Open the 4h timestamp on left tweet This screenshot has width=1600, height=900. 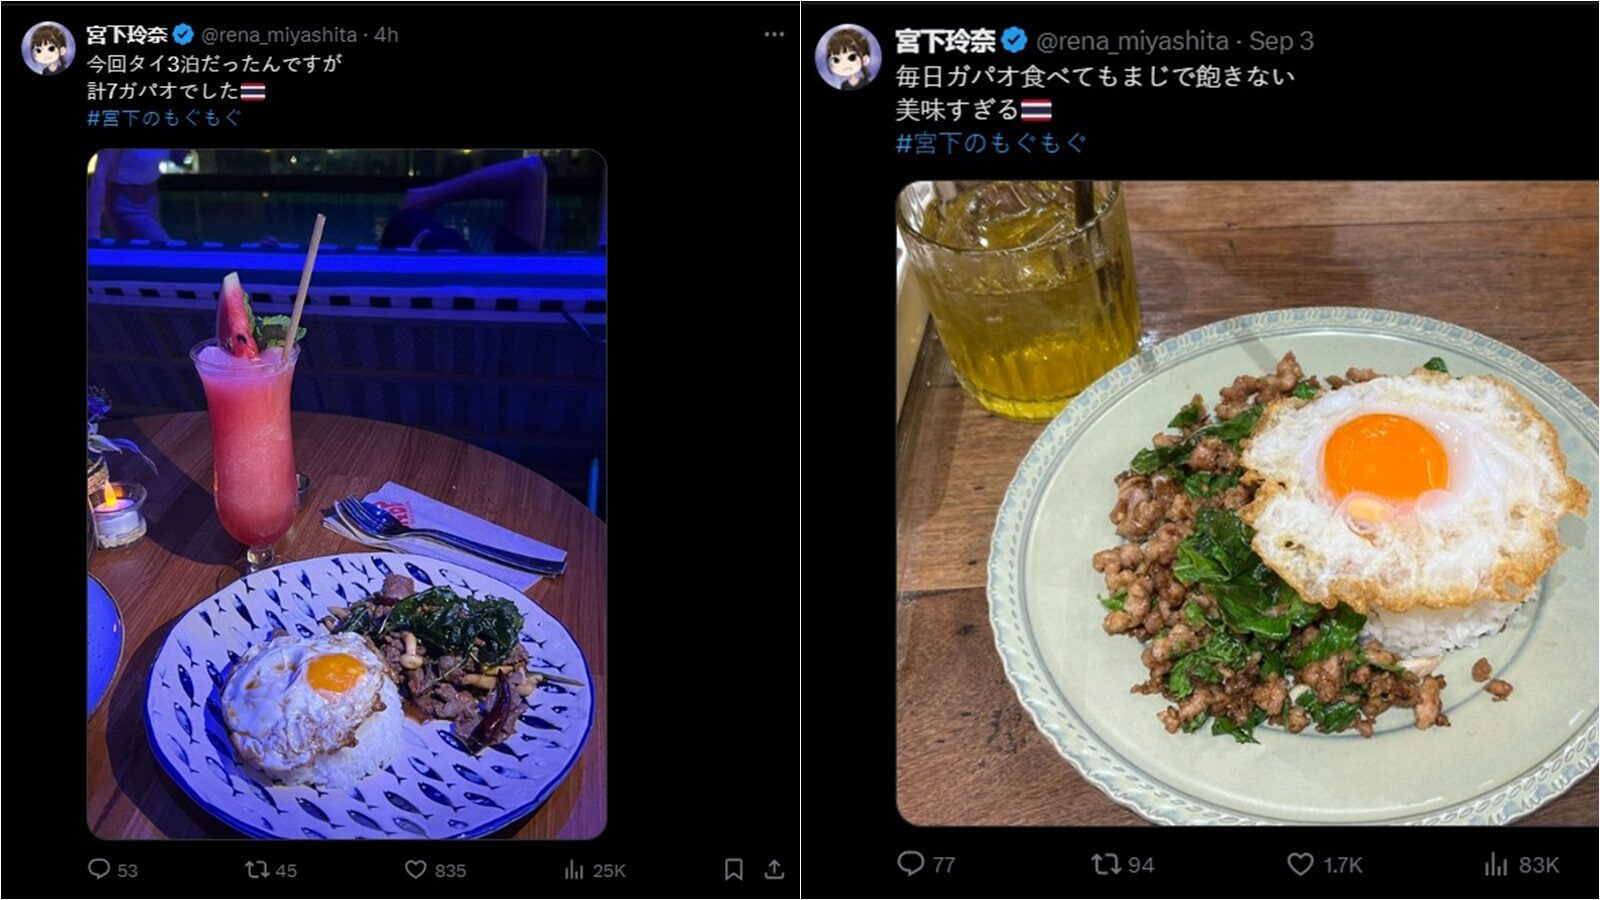(x=387, y=34)
